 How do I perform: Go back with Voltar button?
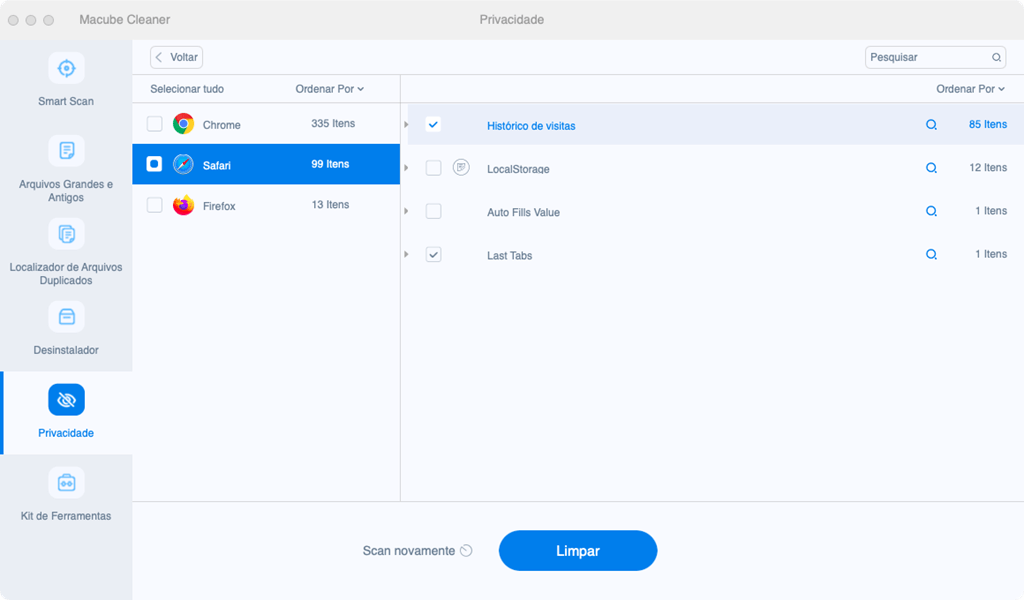[x=176, y=57]
